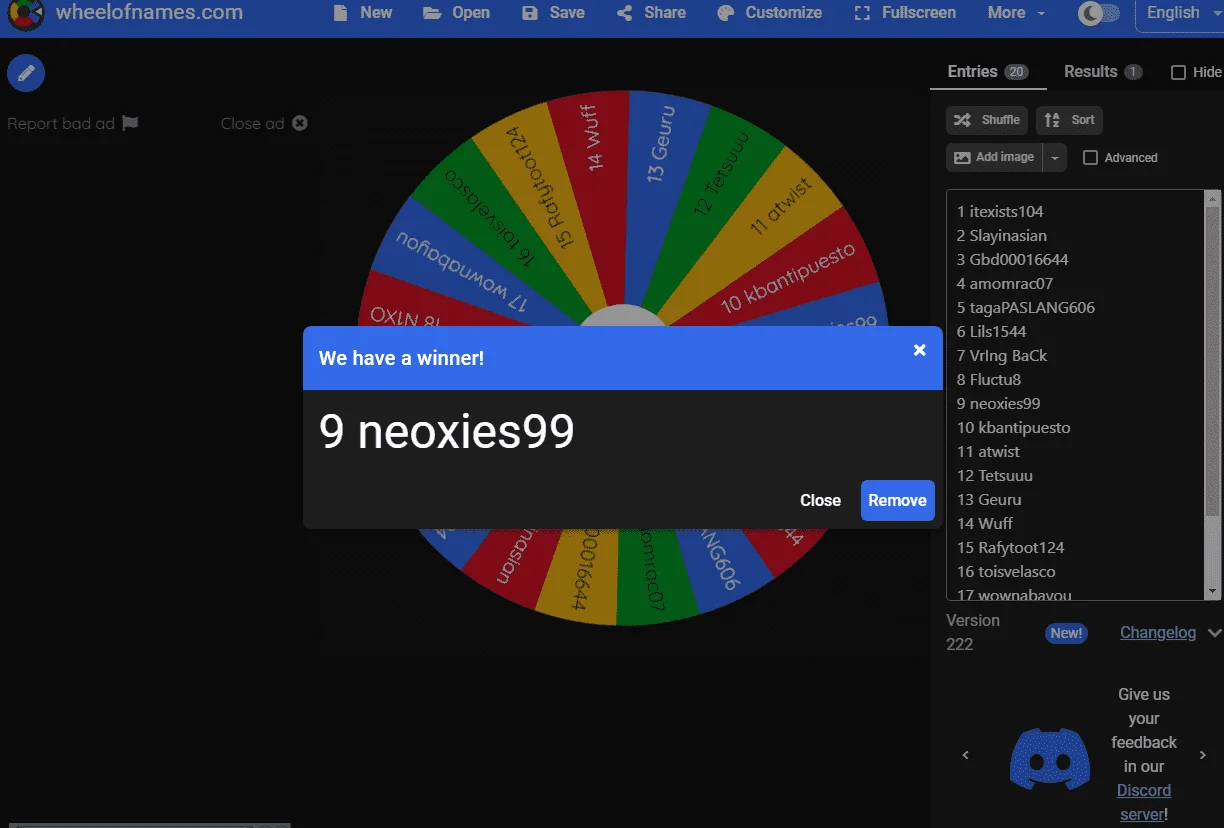This screenshot has height=828, width=1224.
Task: Create a new wheel with New
Action: coord(362,13)
